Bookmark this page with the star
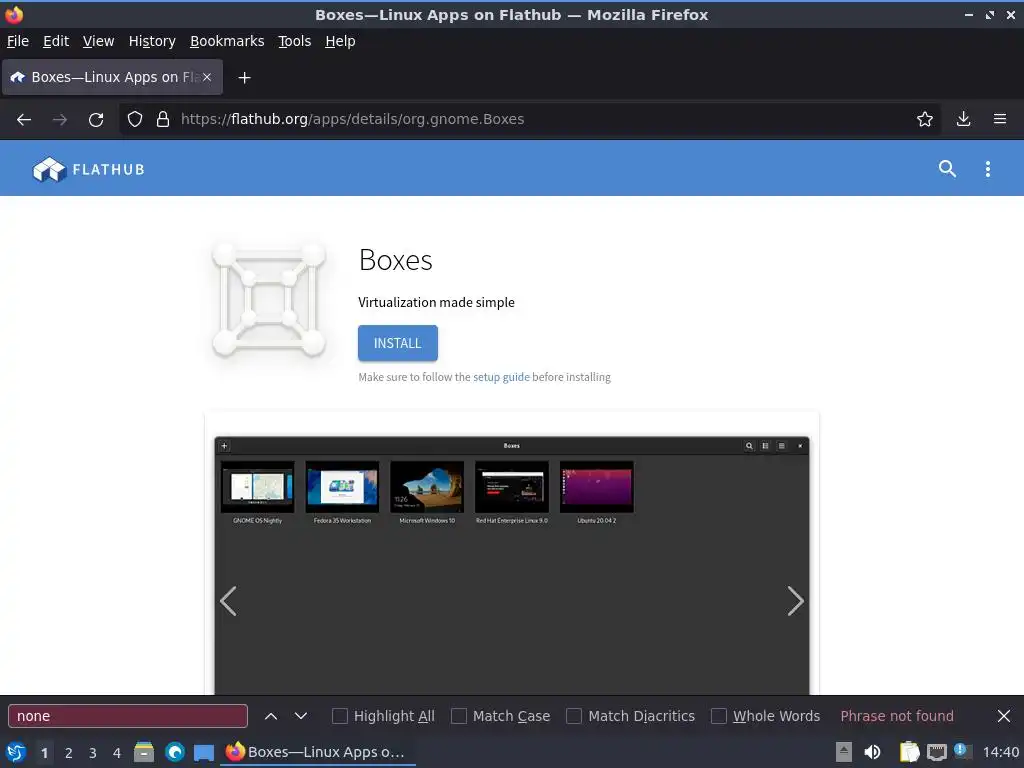1024x768 pixels. [x=925, y=120]
